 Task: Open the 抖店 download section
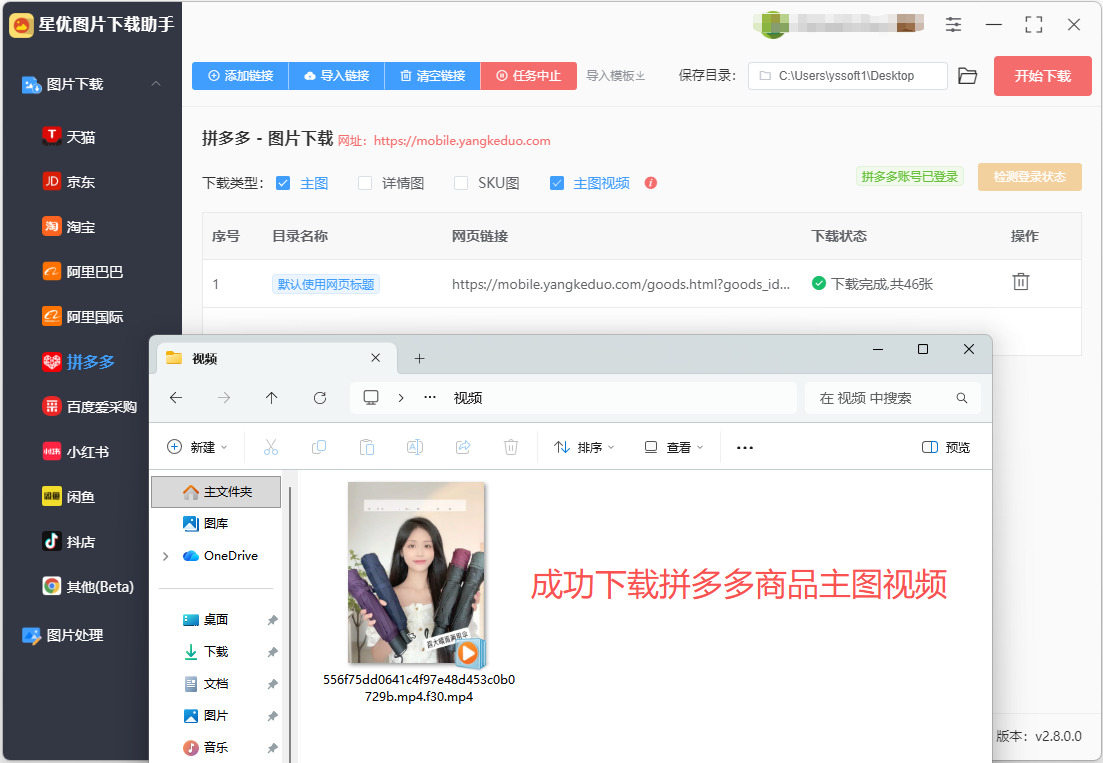(x=69, y=541)
